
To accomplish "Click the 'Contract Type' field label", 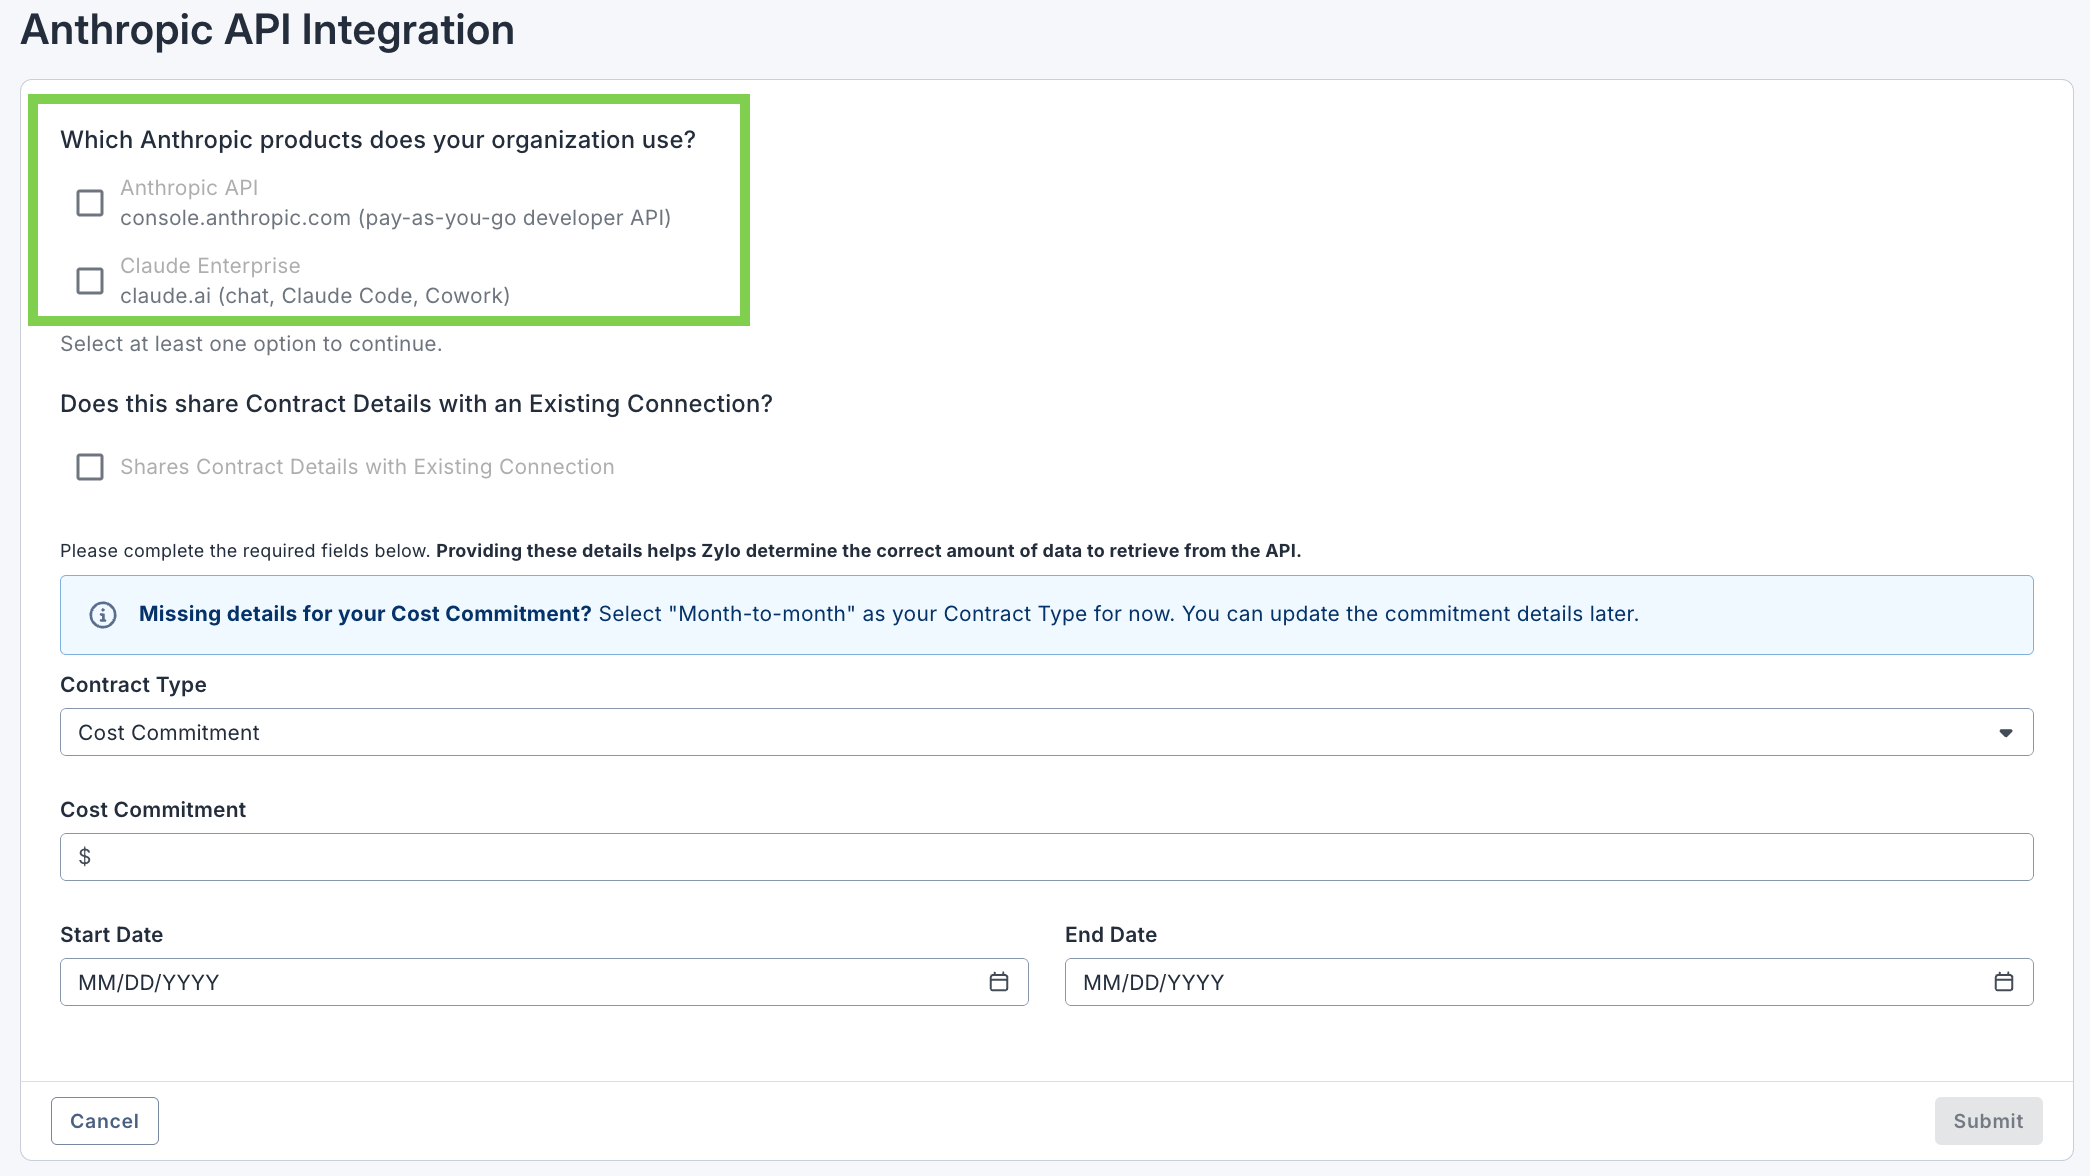I will click(x=133, y=685).
